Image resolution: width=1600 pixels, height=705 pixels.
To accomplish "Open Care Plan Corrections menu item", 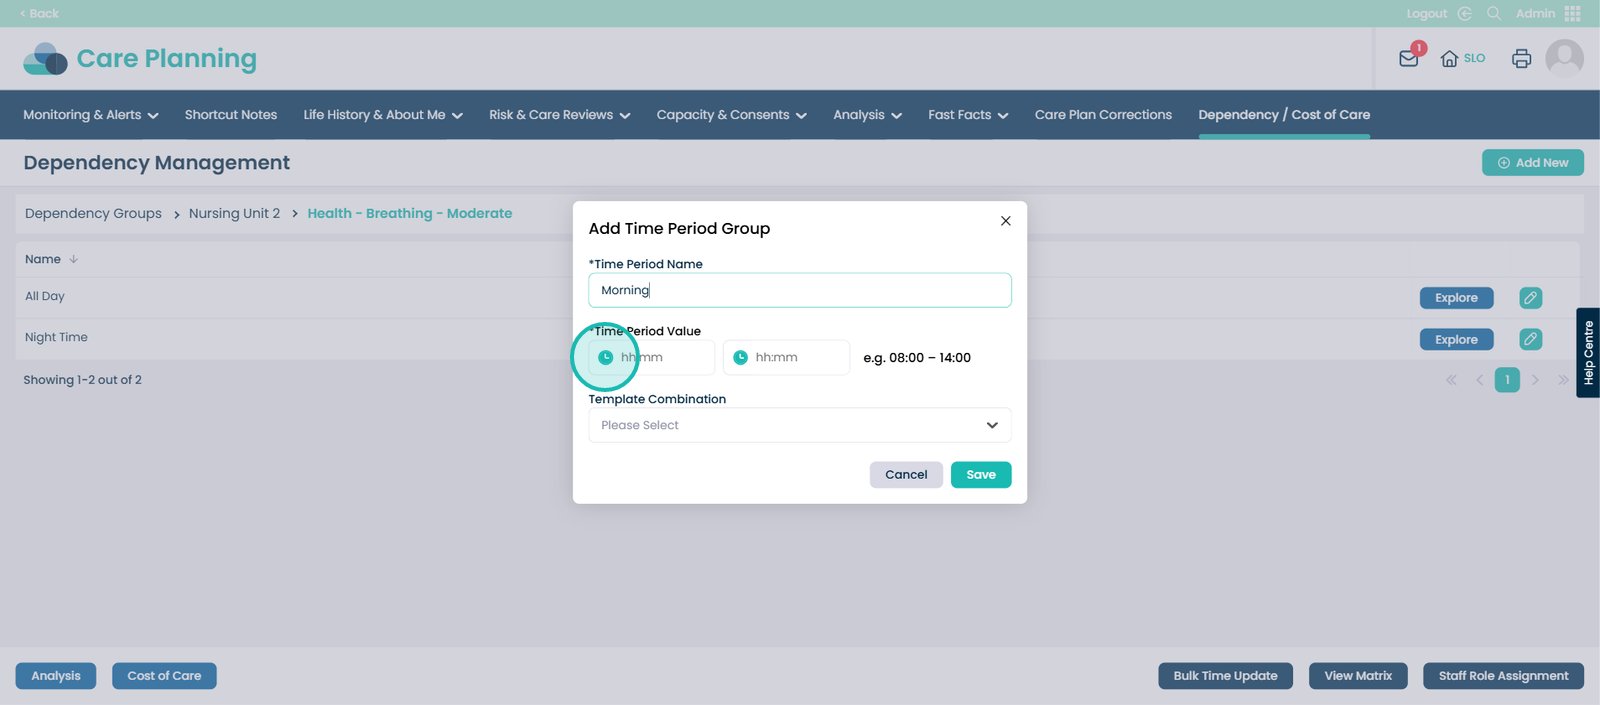I will (1103, 115).
